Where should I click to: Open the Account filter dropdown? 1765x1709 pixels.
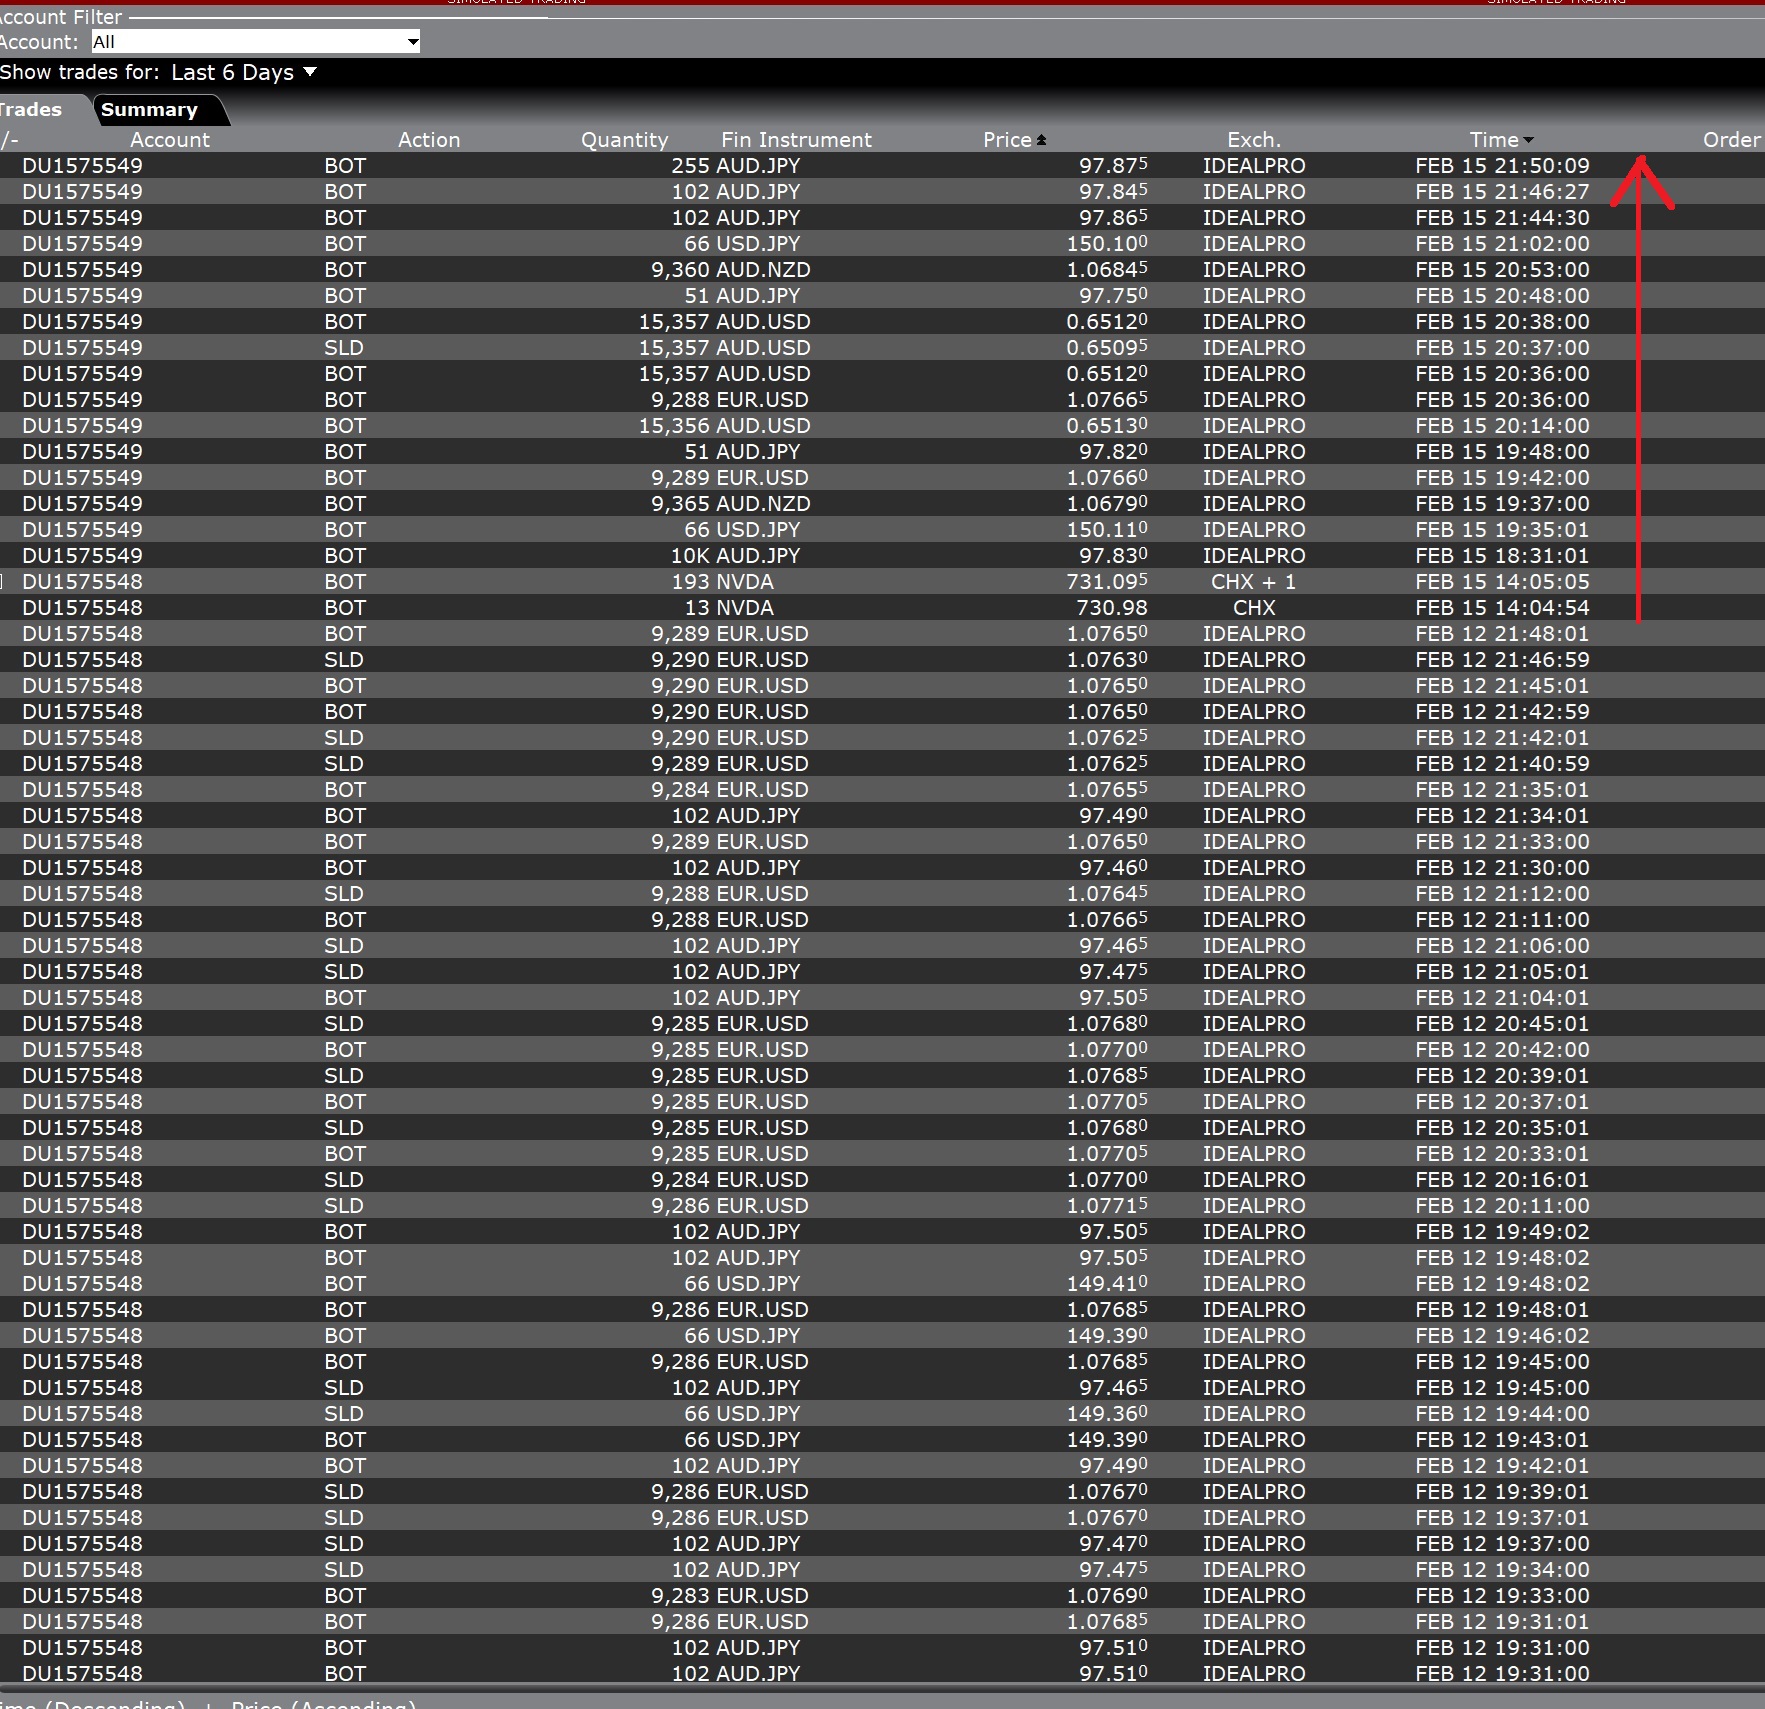255,42
